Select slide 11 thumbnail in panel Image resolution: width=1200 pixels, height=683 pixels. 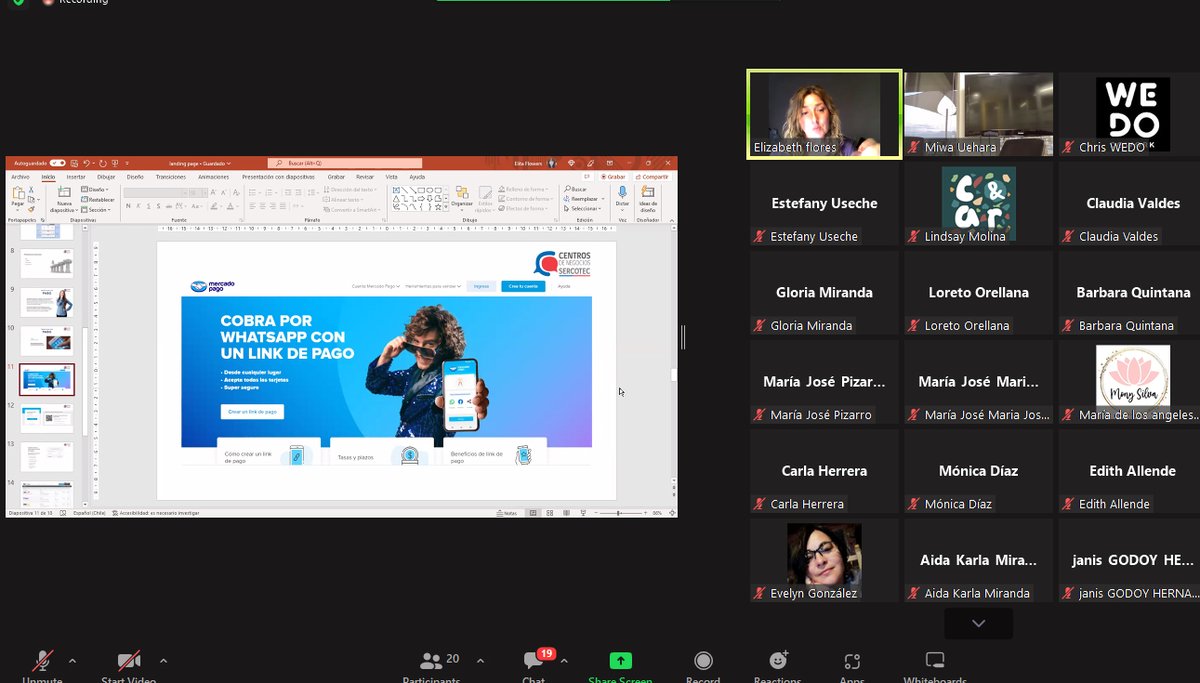47,379
